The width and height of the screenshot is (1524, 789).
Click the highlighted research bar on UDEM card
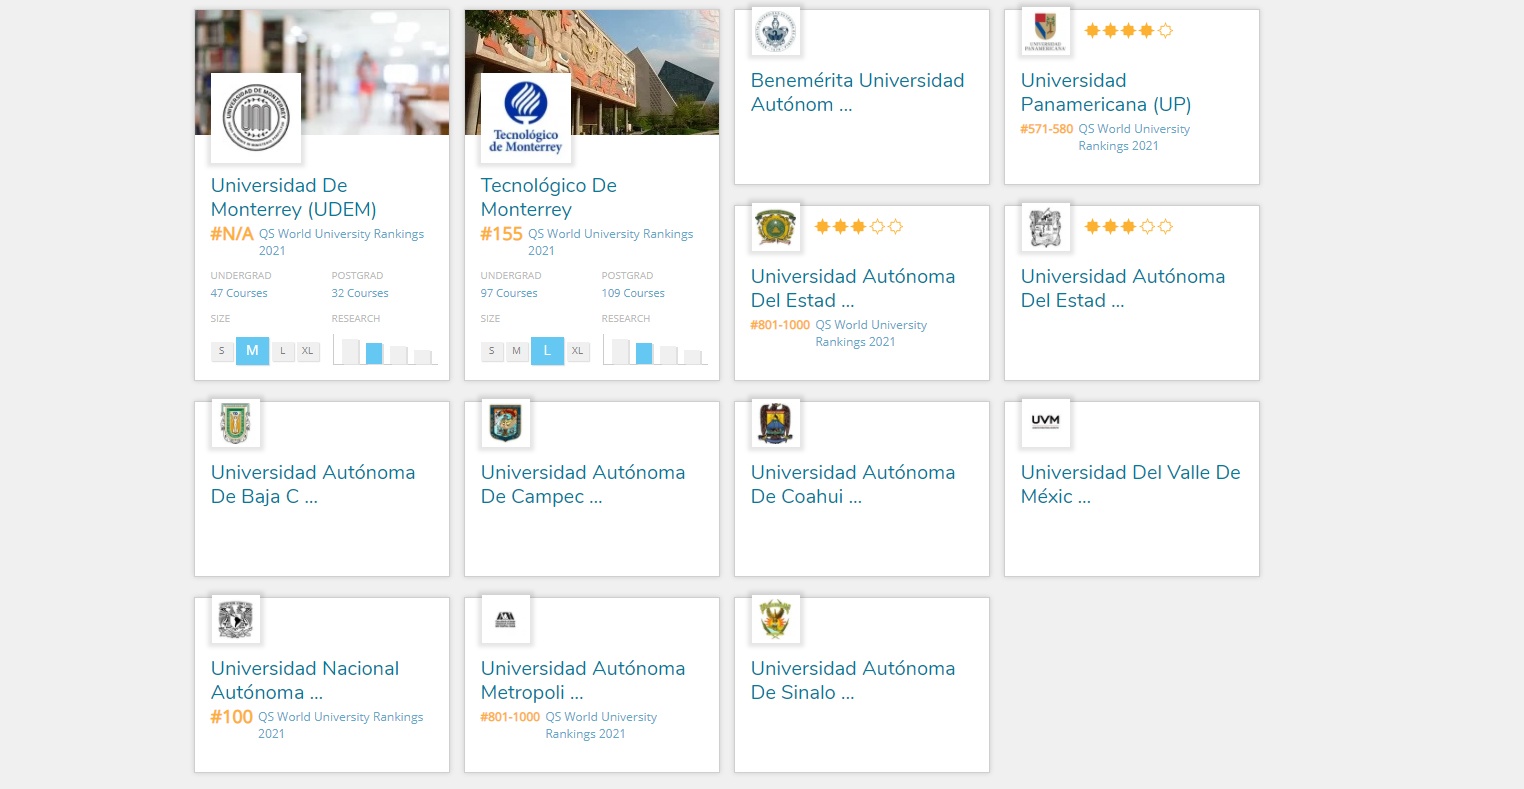point(374,353)
